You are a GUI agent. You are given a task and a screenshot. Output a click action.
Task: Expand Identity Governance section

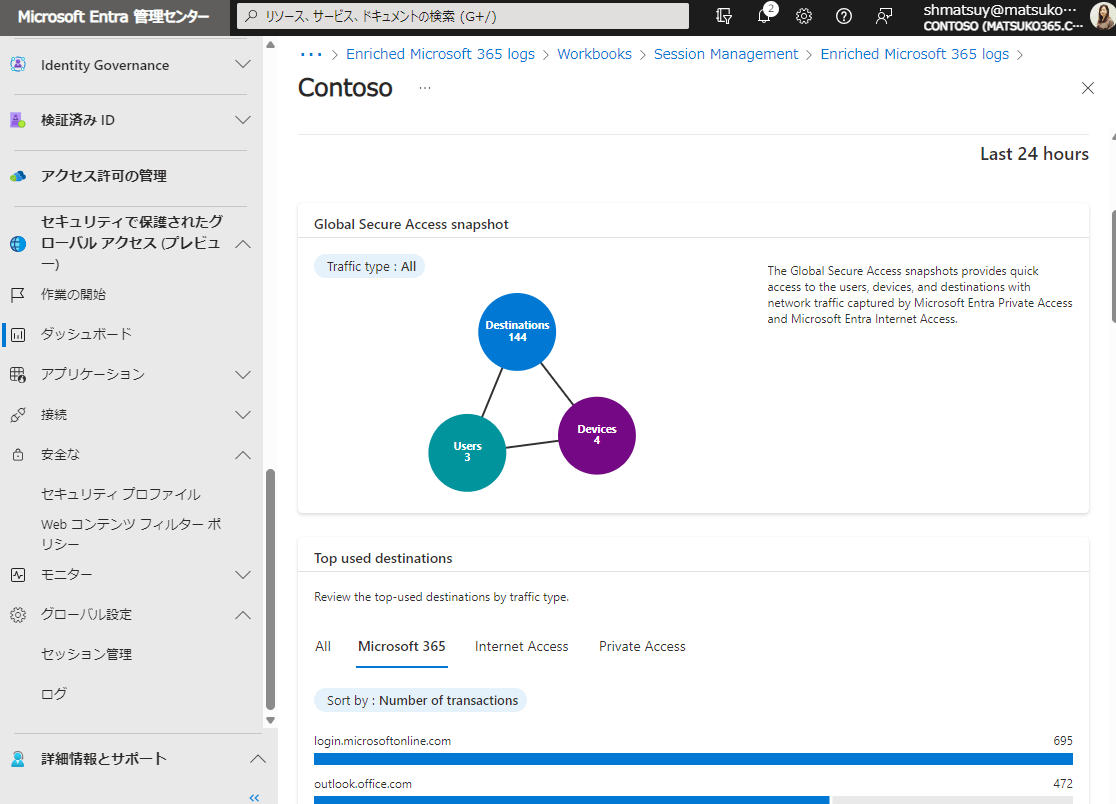point(243,65)
